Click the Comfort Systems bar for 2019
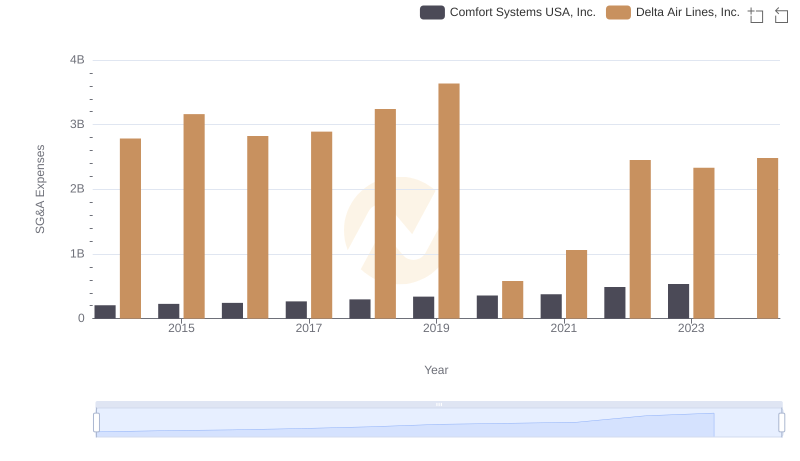Screen dimensions: 800x461 coord(423,308)
